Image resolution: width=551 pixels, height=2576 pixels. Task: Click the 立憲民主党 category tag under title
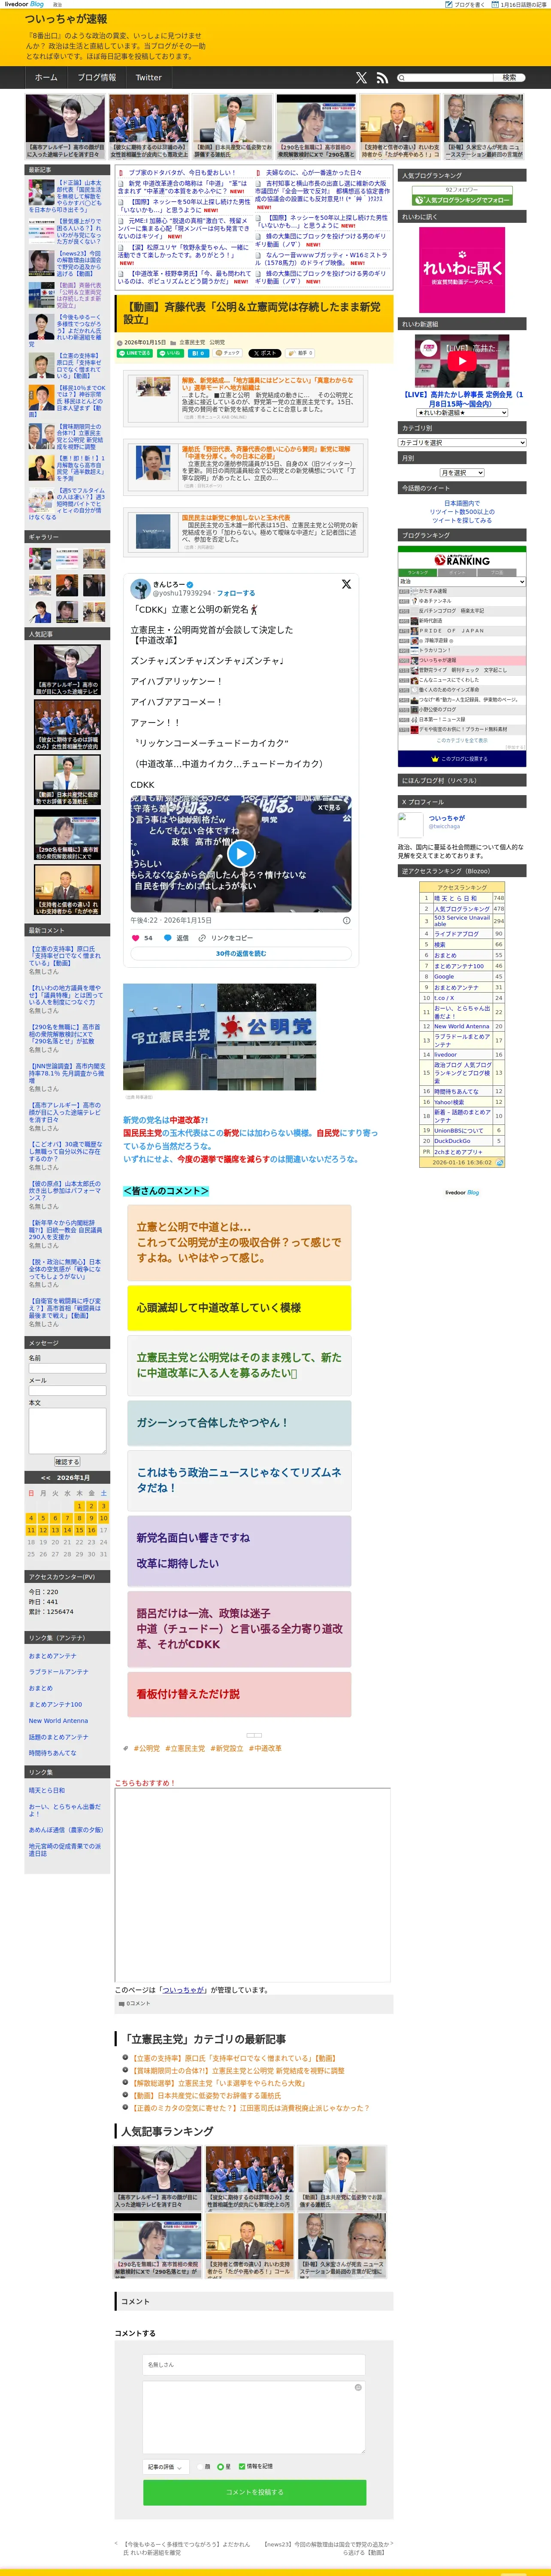pos(192,342)
